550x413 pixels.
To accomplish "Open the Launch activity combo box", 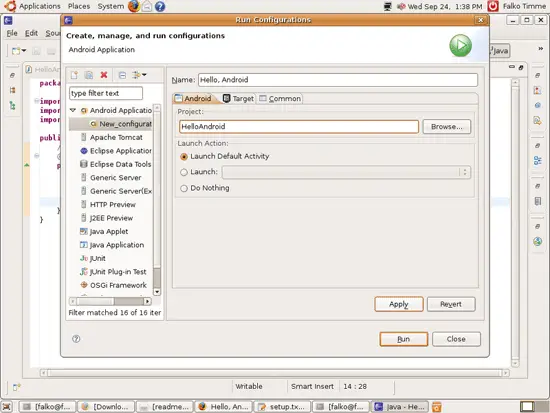I will [x=346, y=172].
